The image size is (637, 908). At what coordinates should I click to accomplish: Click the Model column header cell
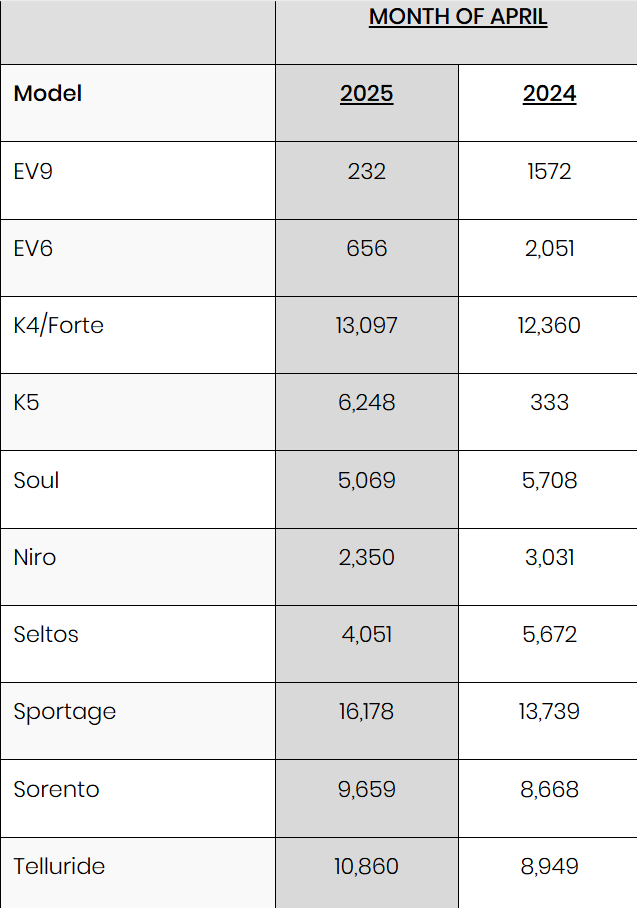(48, 94)
